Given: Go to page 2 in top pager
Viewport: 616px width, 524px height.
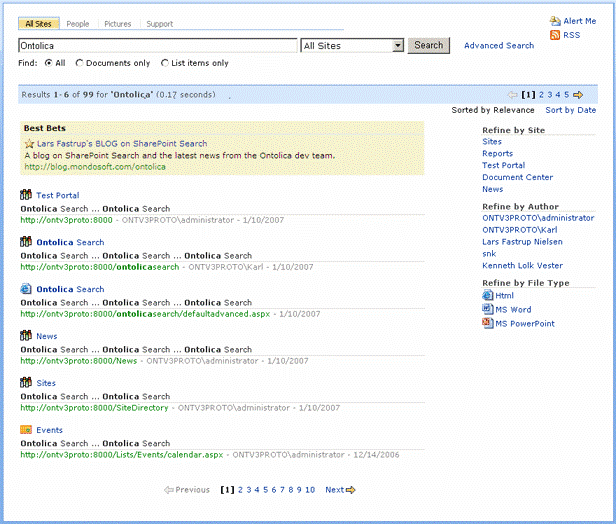Looking at the screenshot, I should 541,95.
